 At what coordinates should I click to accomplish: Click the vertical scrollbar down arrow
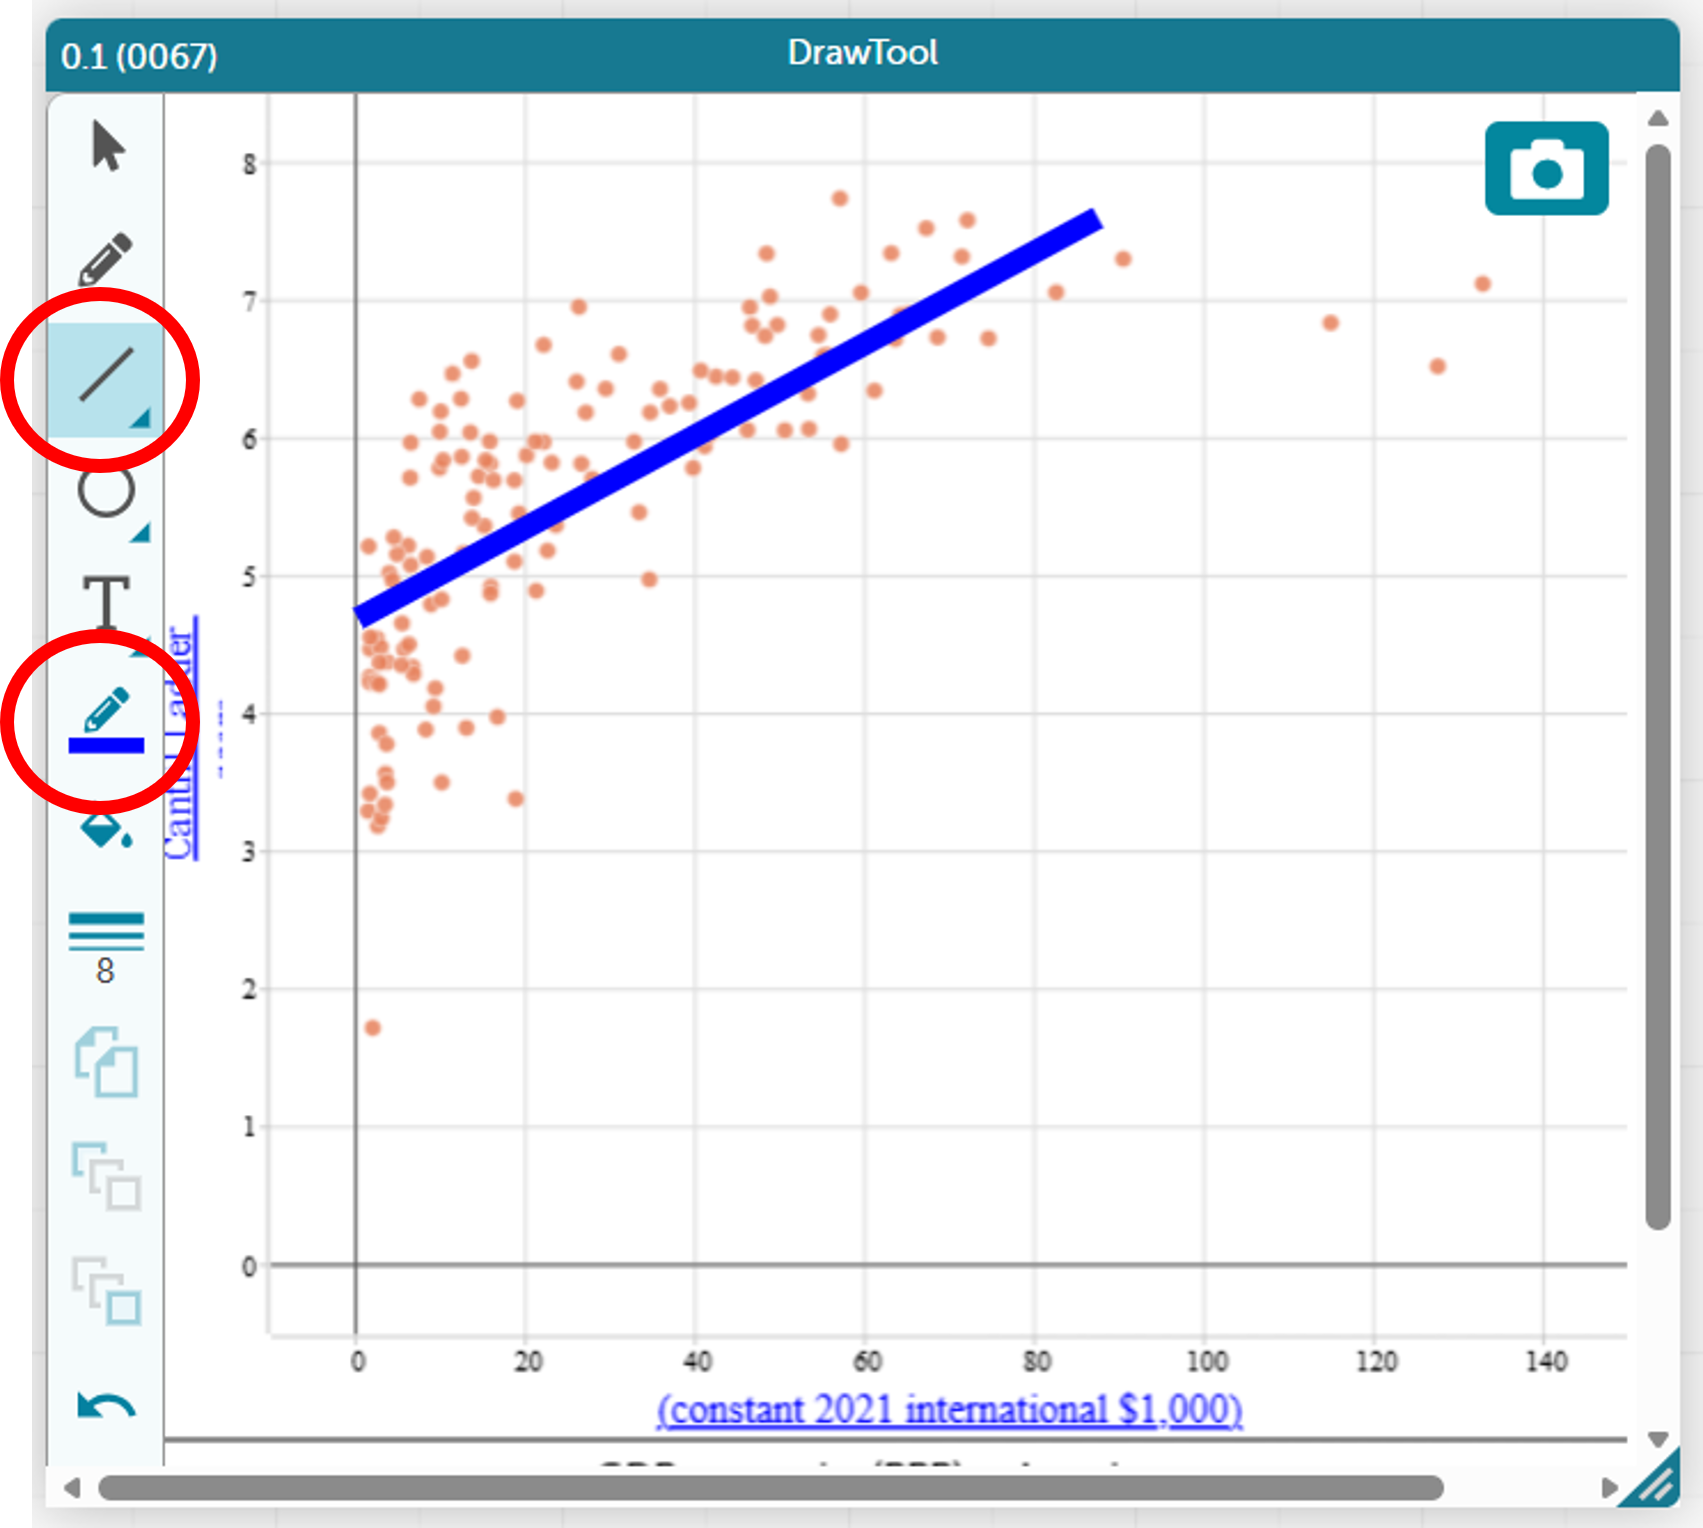[x=1657, y=1439]
